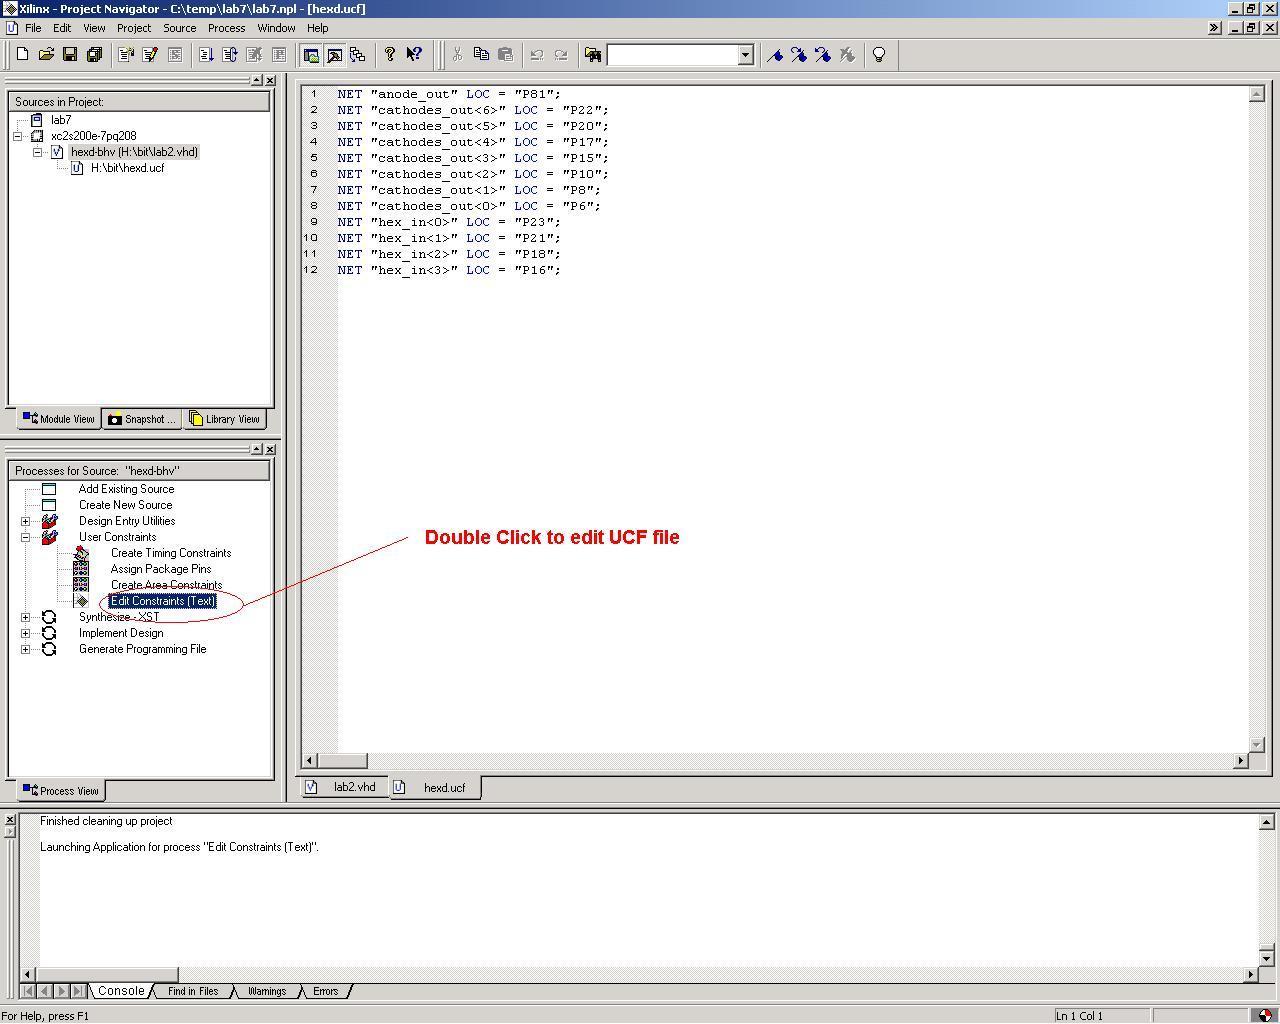Viewport: 1280px width, 1024px height.
Task: Click the Find binoculars toolbar icon
Action: tap(593, 55)
